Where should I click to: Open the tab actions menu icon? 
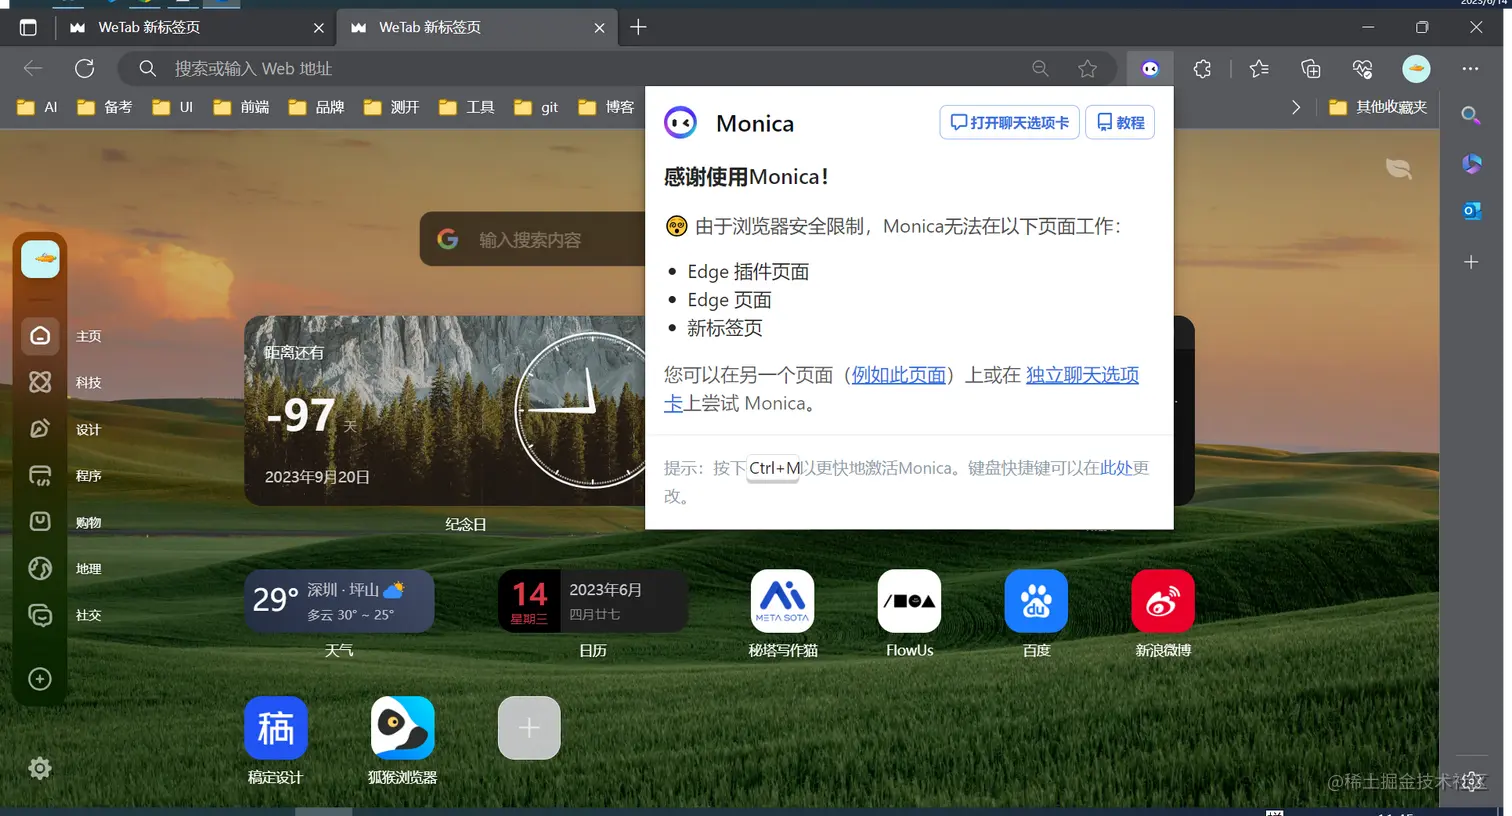coord(28,28)
